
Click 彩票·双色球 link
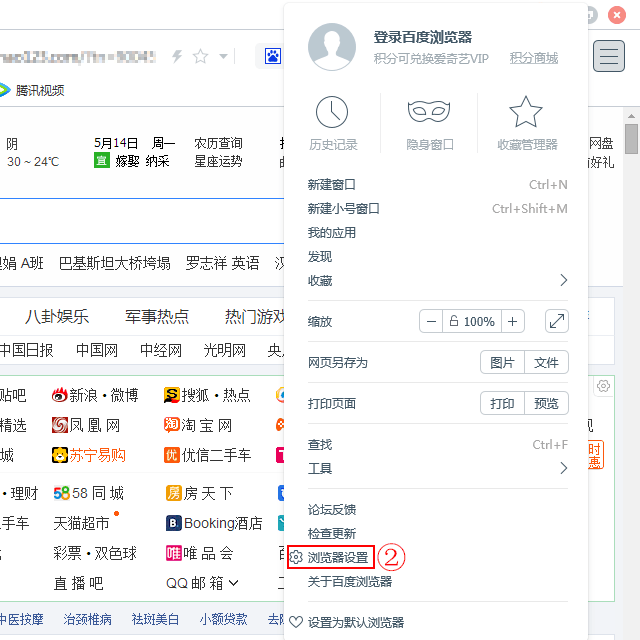pos(95,553)
